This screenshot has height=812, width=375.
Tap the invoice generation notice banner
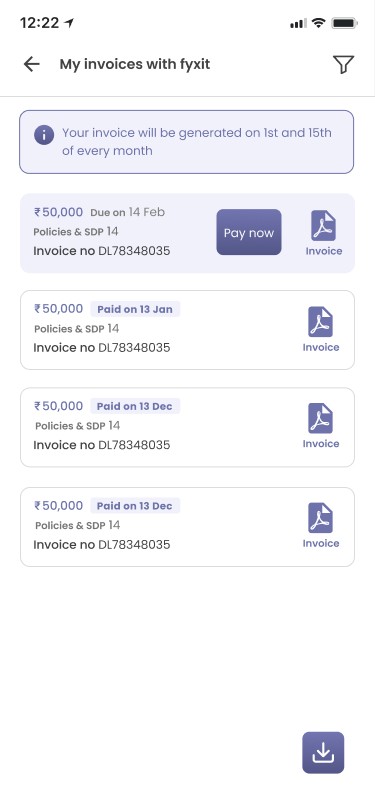point(186,142)
